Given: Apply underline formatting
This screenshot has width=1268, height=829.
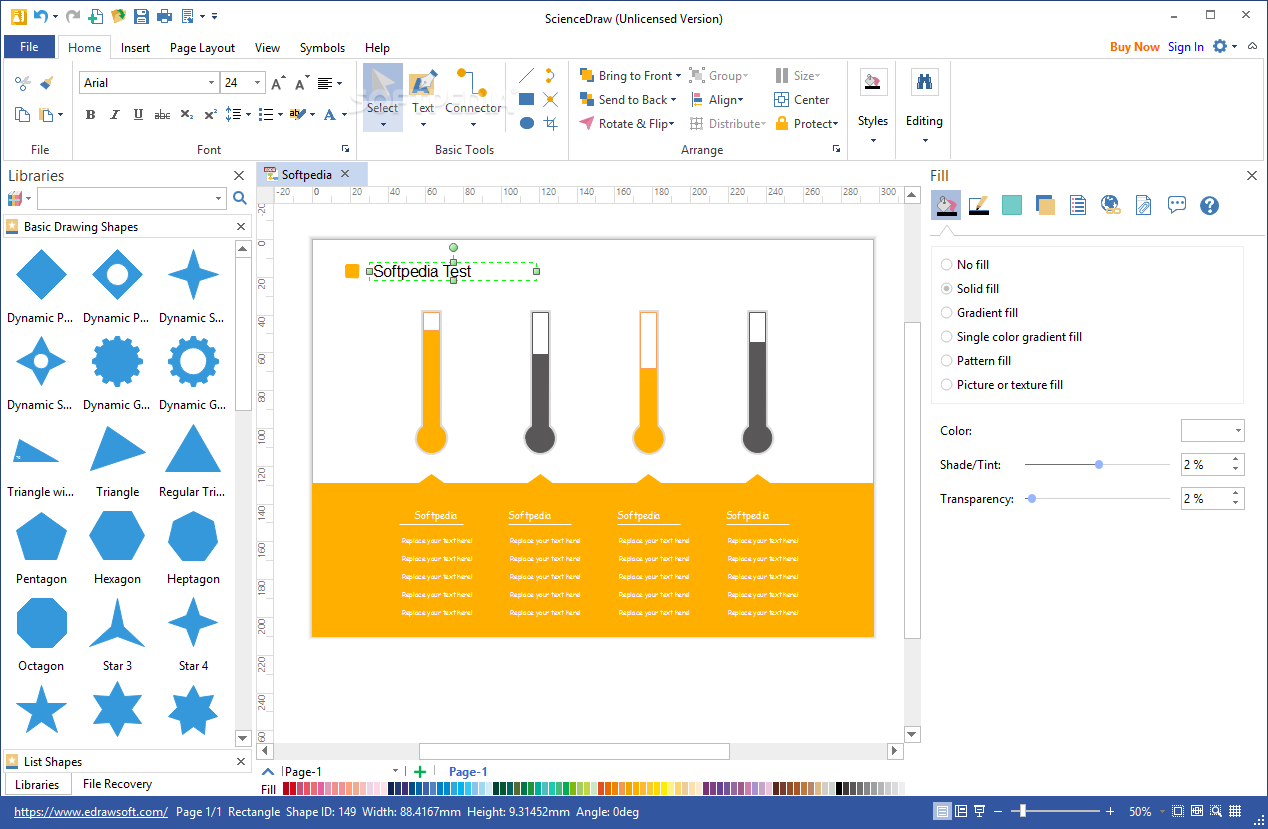Looking at the screenshot, I should [138, 115].
